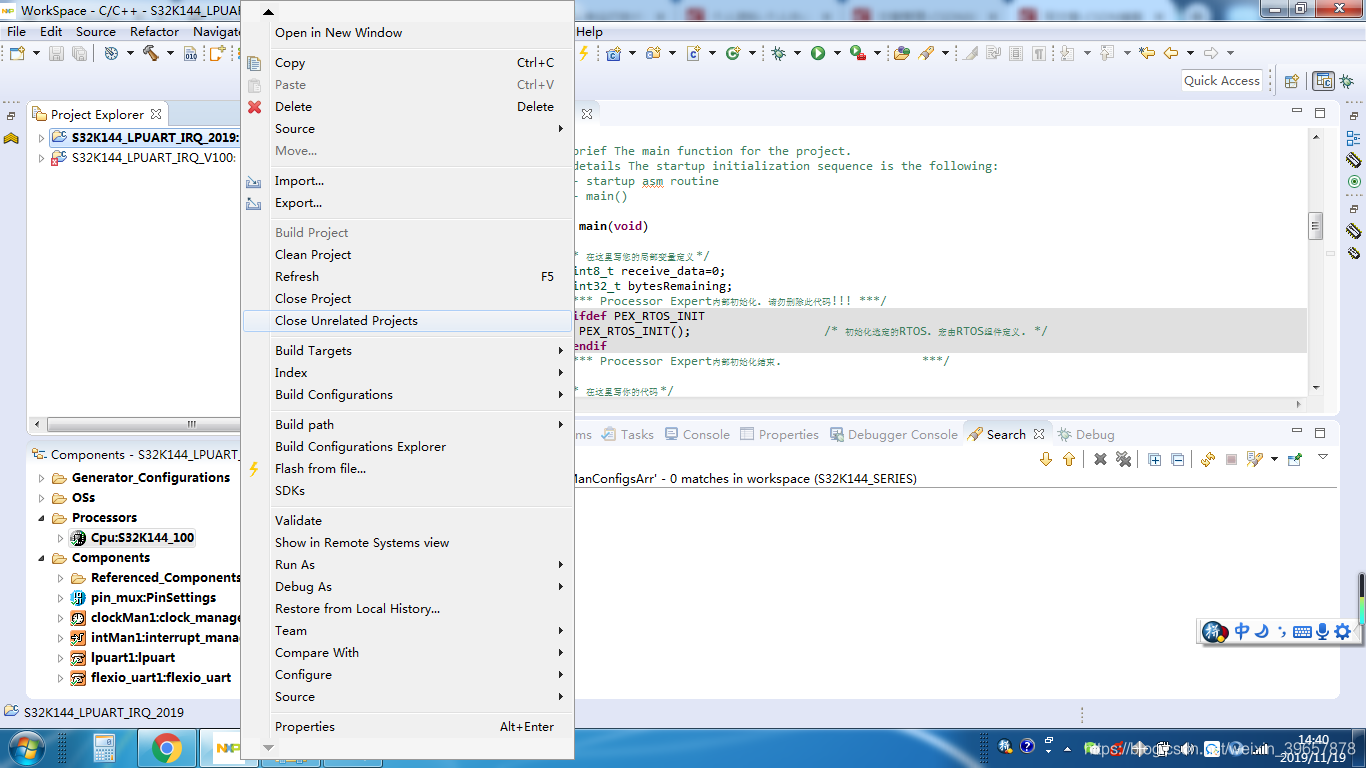Expand the Generator_Configurations folder
The image size is (1366, 768).
pos(41,478)
